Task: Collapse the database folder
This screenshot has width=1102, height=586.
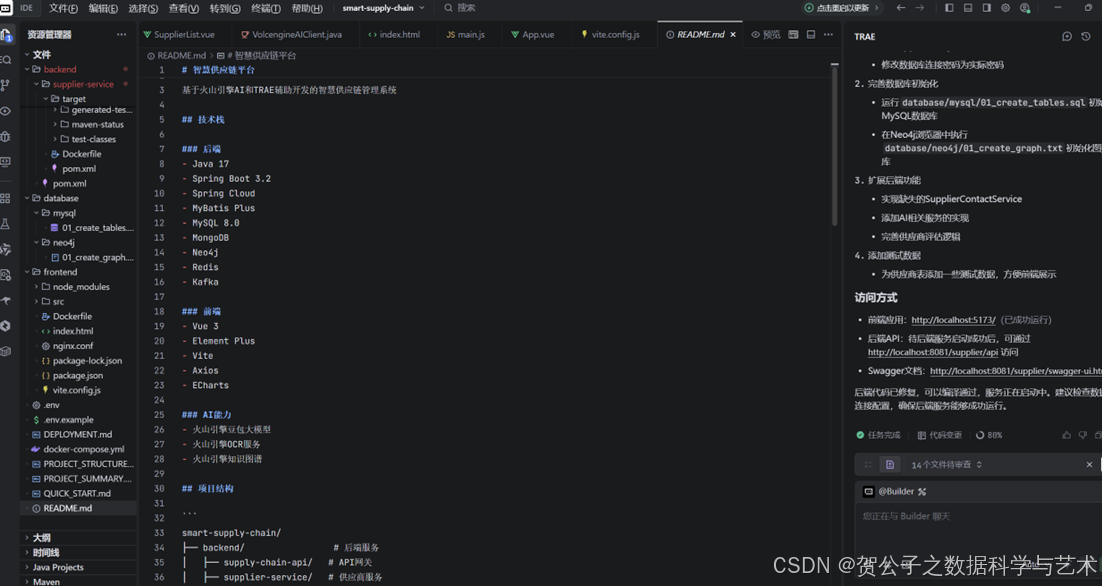Action: (52, 198)
